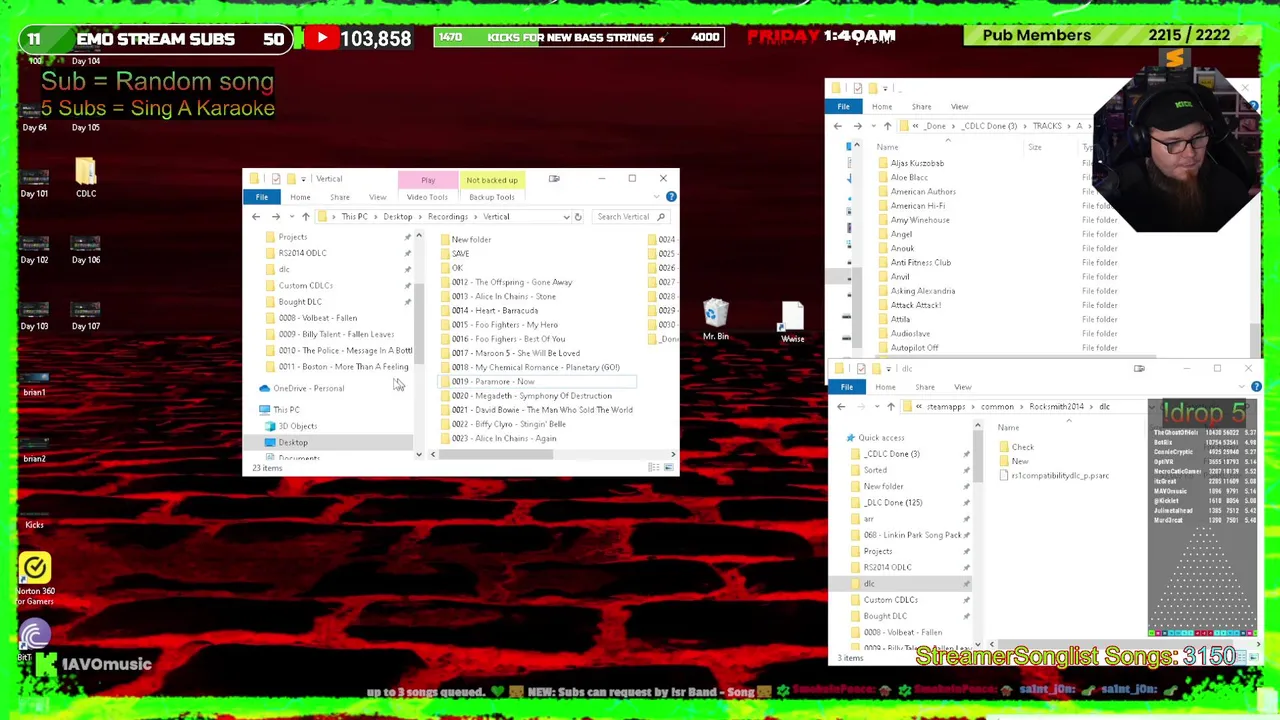The width and height of the screenshot is (1280, 720).
Task: Open the CDLC folder on the desktop
Action: (86, 178)
